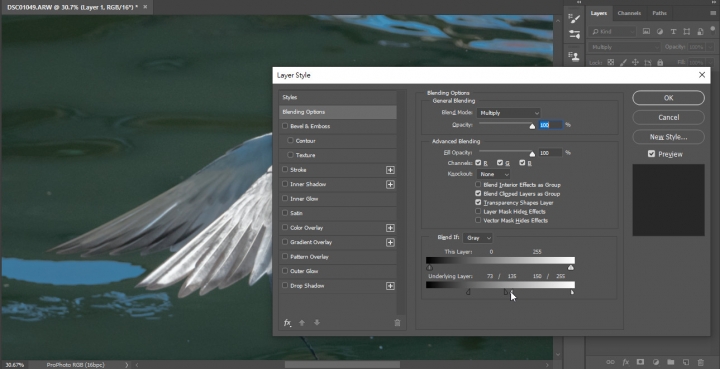Filter layers for pixel layers icon

click(646, 32)
